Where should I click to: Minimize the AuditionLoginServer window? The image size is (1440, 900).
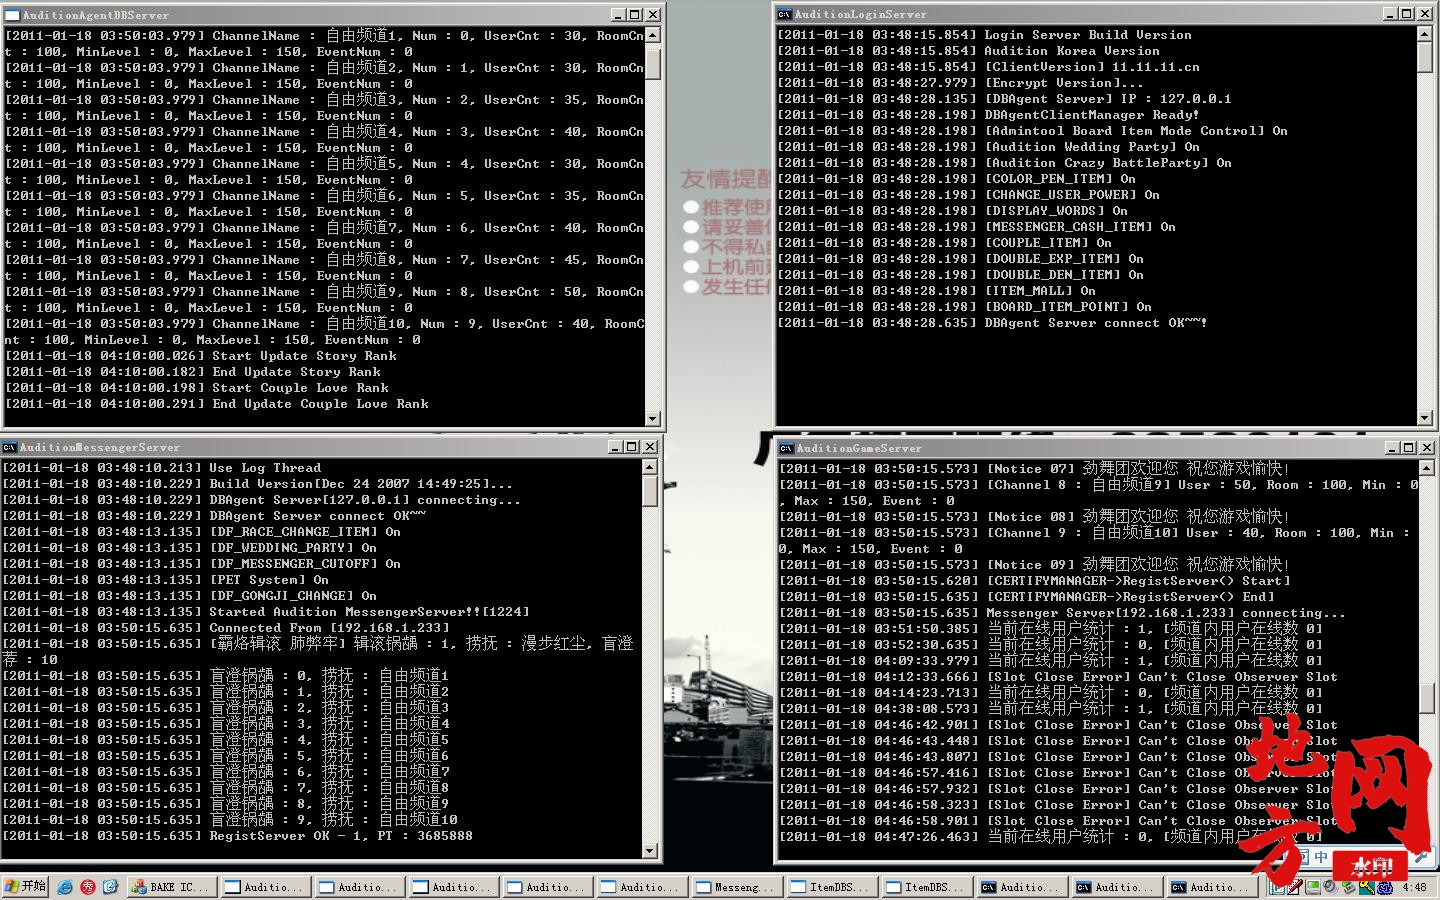[1391, 14]
